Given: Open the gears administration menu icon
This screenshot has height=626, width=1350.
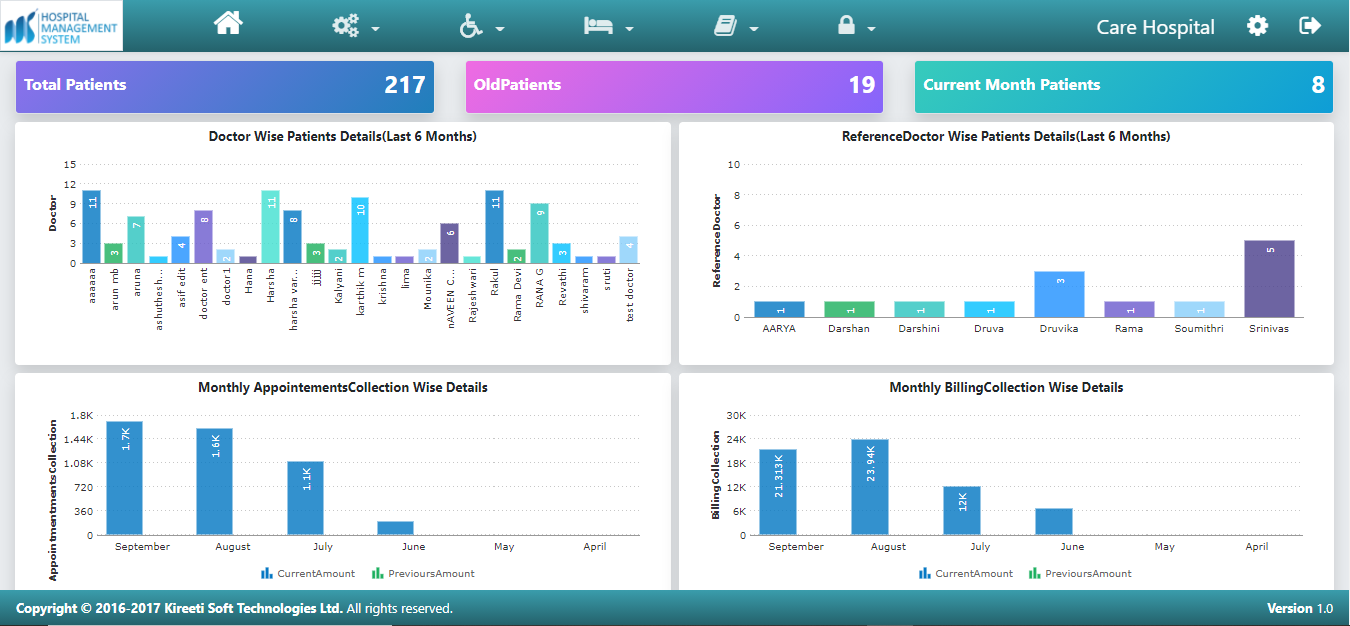Looking at the screenshot, I should pyautogui.click(x=346, y=26).
